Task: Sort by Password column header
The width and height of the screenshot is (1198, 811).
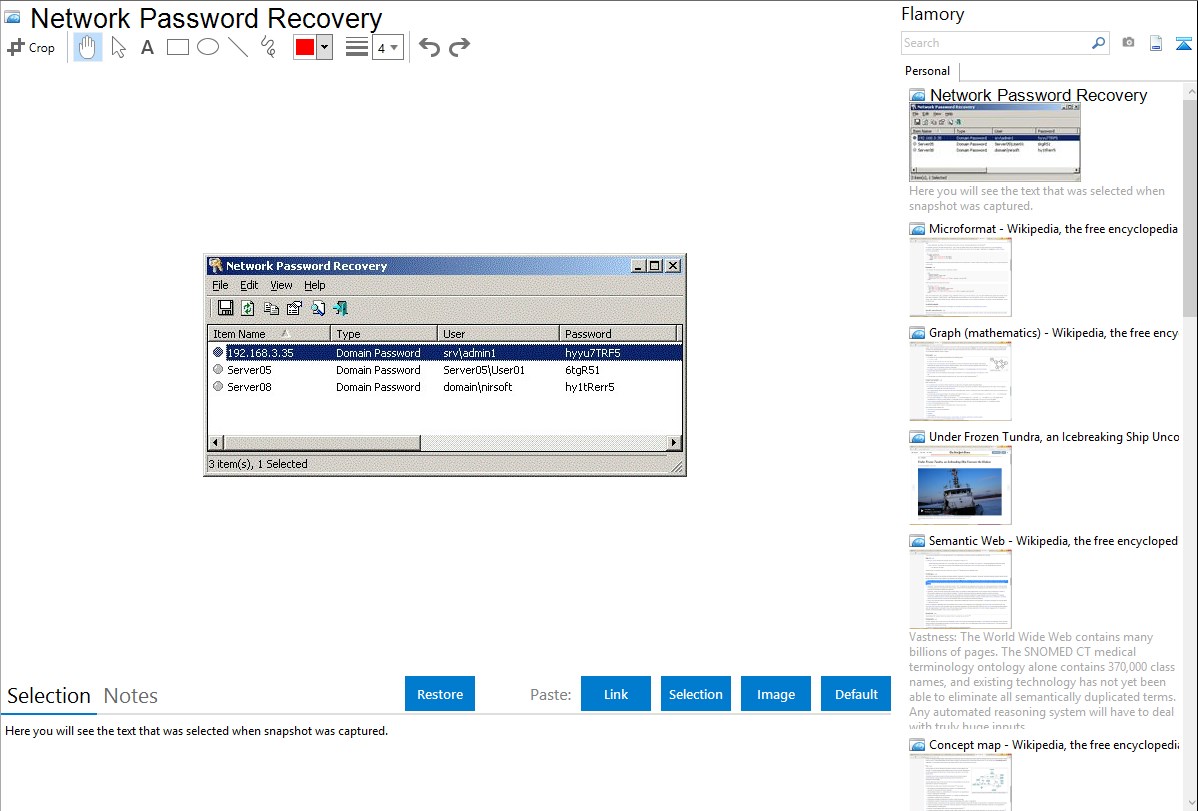Action: pos(618,334)
